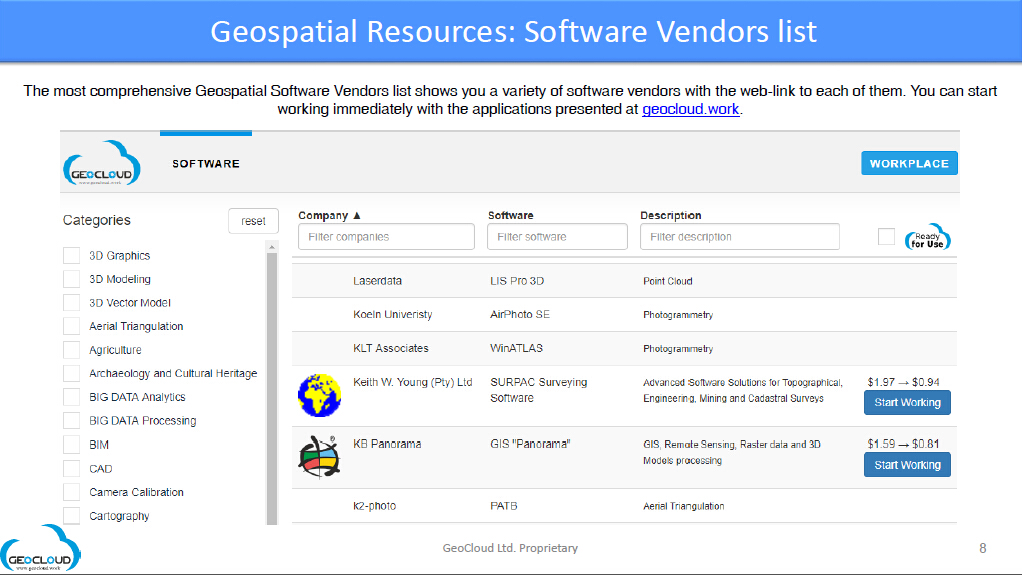The image size is (1022, 575).
Task: Enable the 3D Vector Model category
Action: point(72,302)
